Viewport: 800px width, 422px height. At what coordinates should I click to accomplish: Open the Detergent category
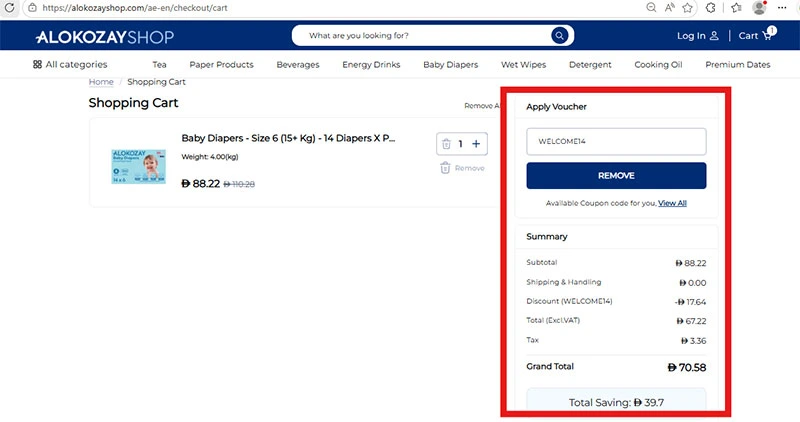(x=590, y=64)
